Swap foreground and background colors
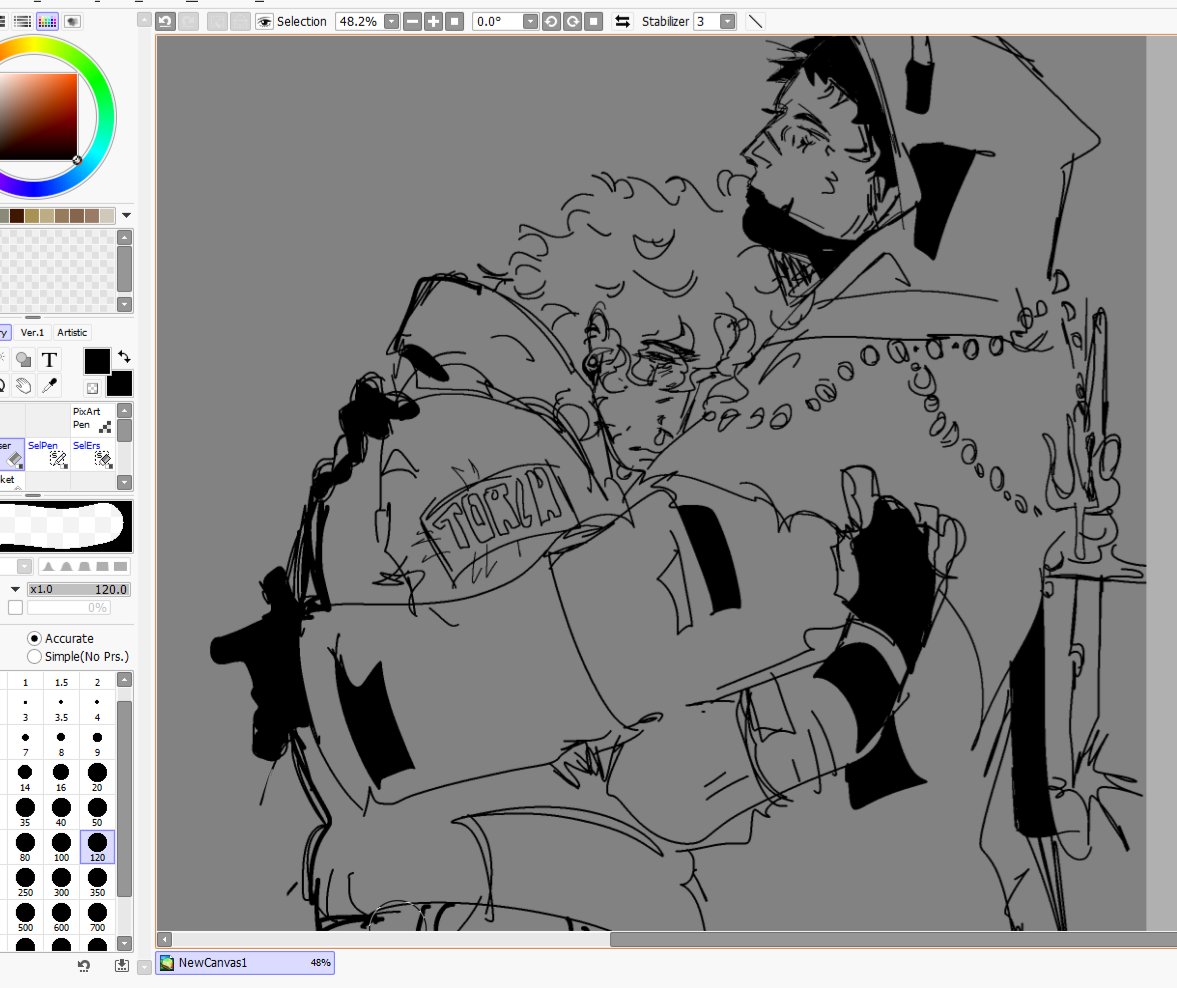The width and height of the screenshot is (1177, 988). pos(124,357)
